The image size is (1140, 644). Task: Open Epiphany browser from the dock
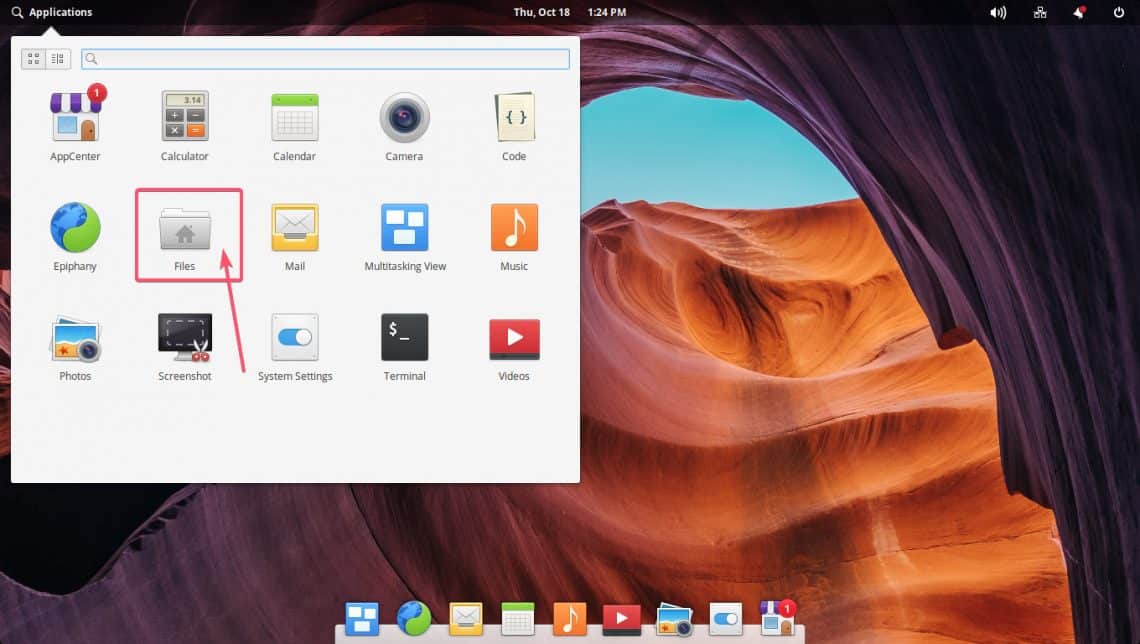(413, 619)
